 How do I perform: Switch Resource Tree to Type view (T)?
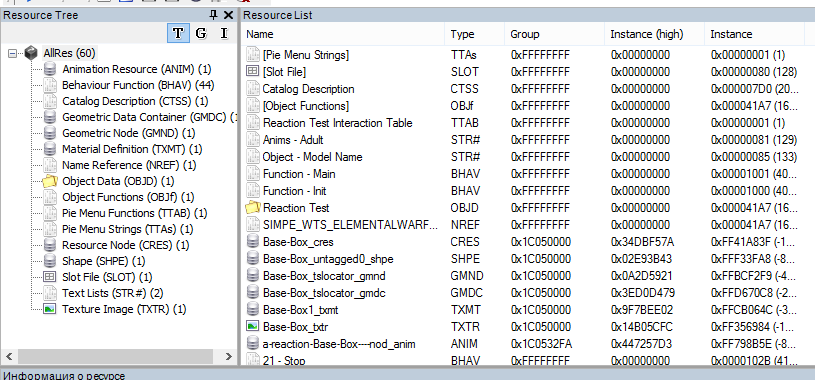pos(178,34)
